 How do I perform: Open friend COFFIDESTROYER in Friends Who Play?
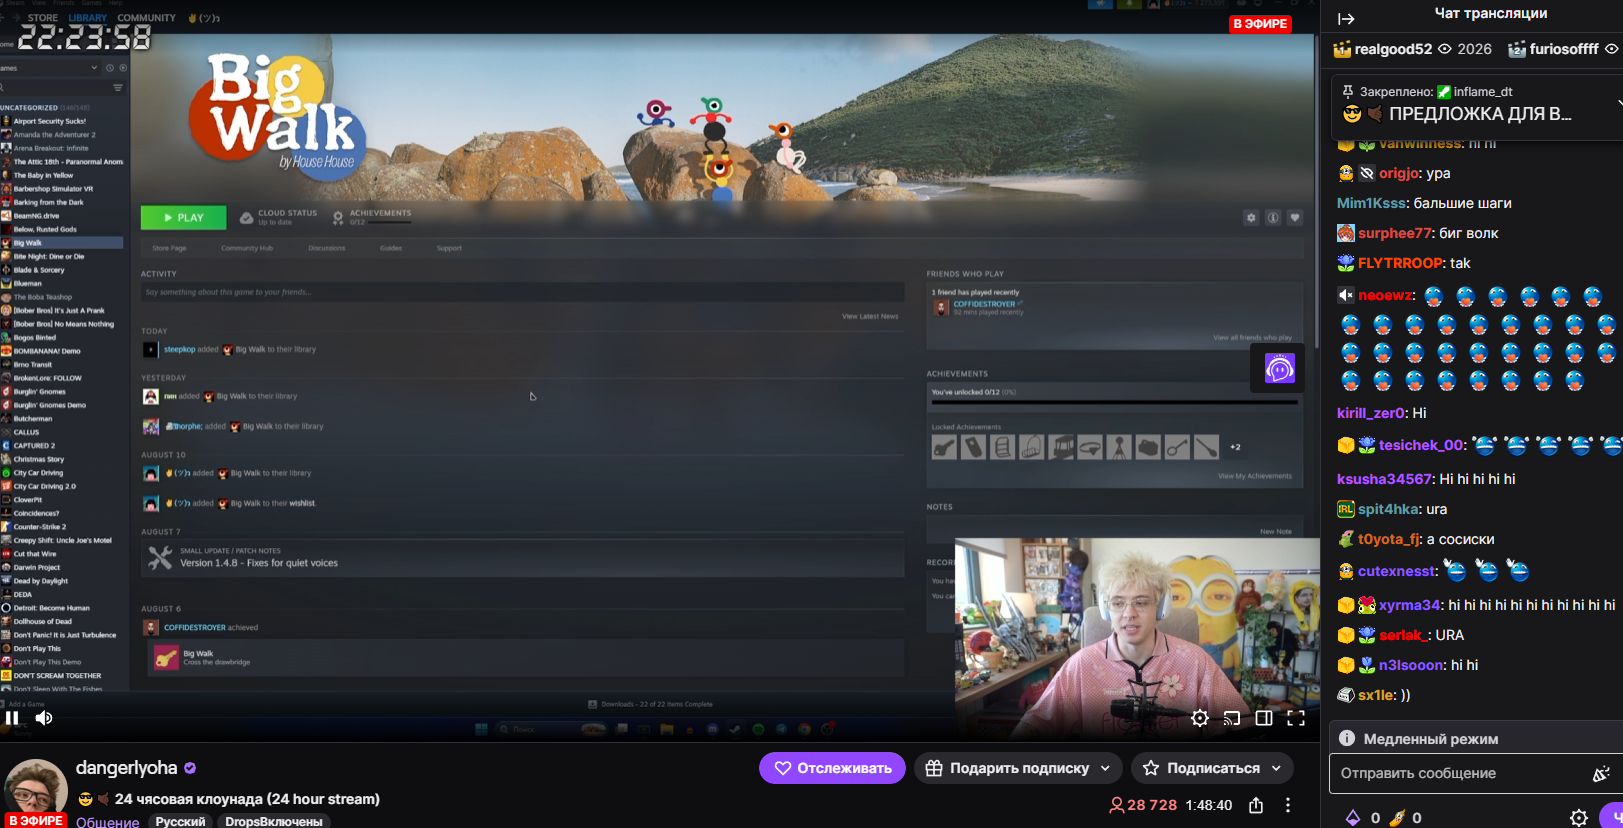[983, 304]
